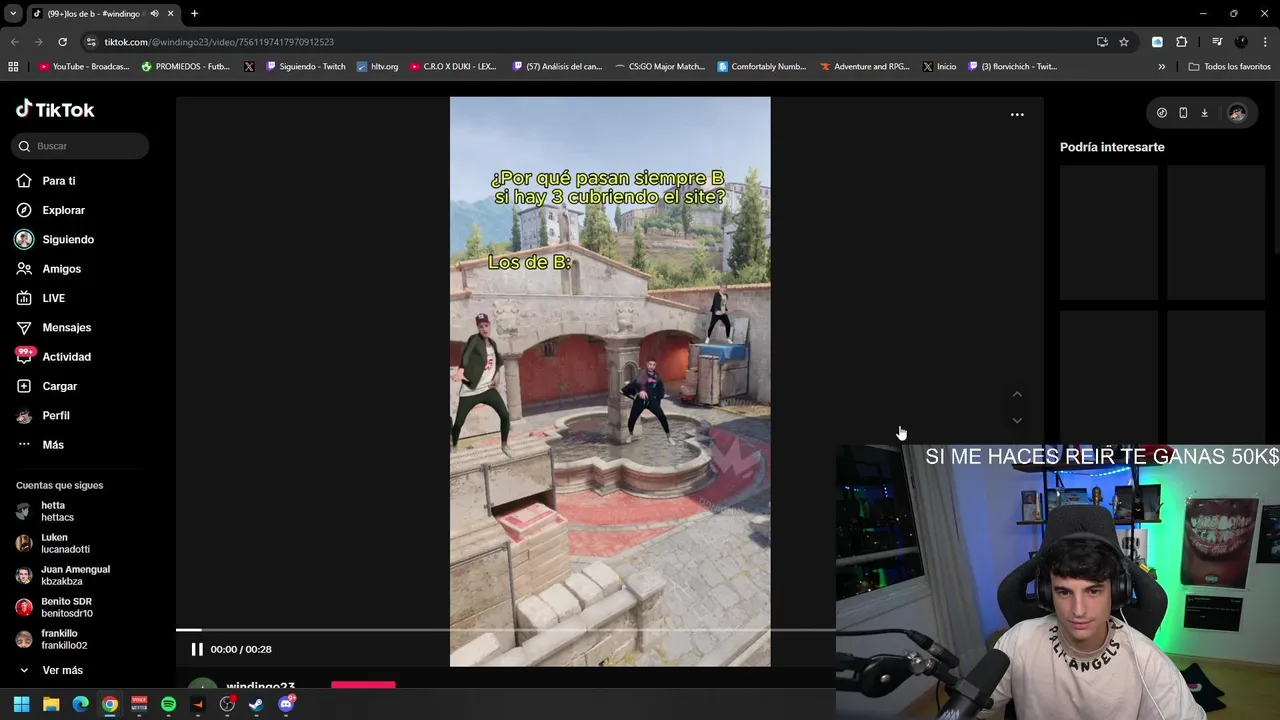Expand Ver más followed accounts
The height and width of the screenshot is (720, 1280).
point(50,670)
